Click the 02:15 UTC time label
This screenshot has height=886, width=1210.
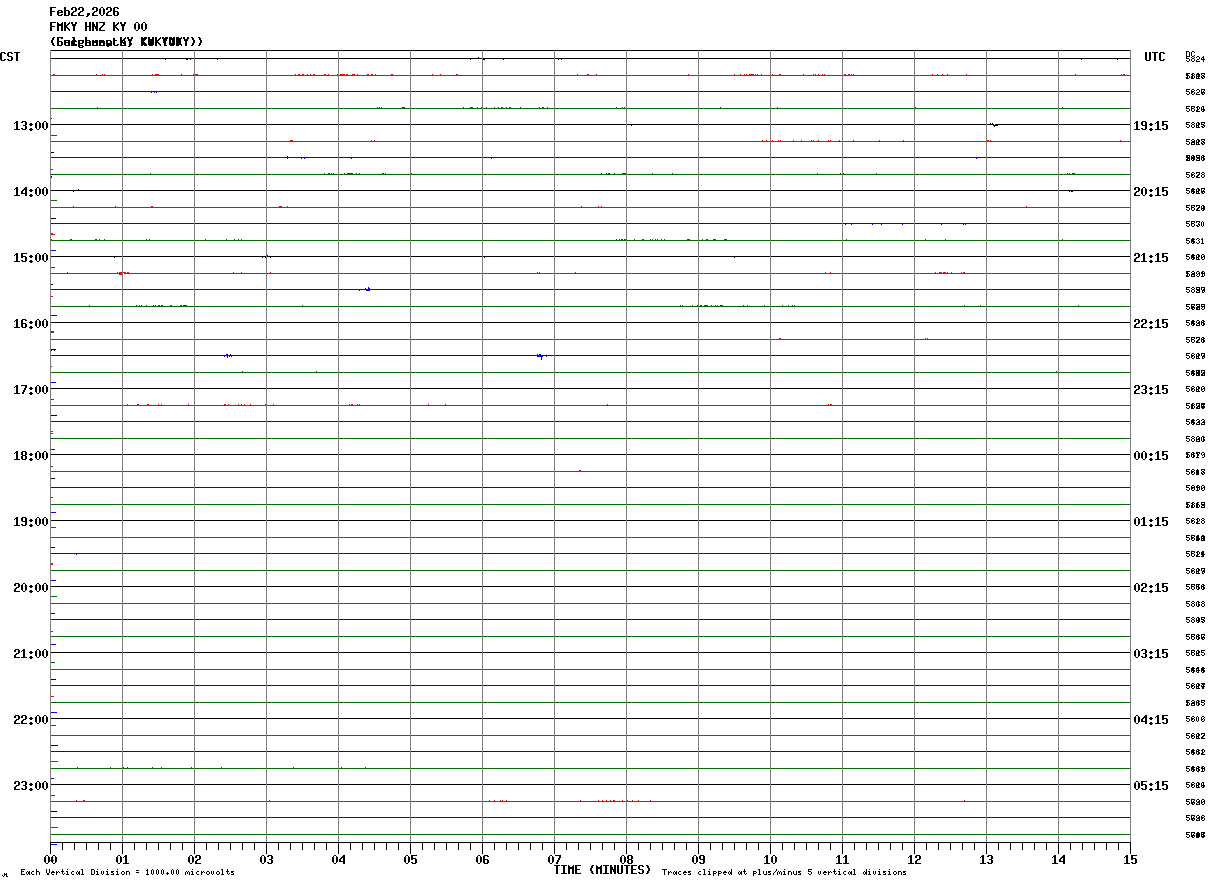coord(1151,588)
